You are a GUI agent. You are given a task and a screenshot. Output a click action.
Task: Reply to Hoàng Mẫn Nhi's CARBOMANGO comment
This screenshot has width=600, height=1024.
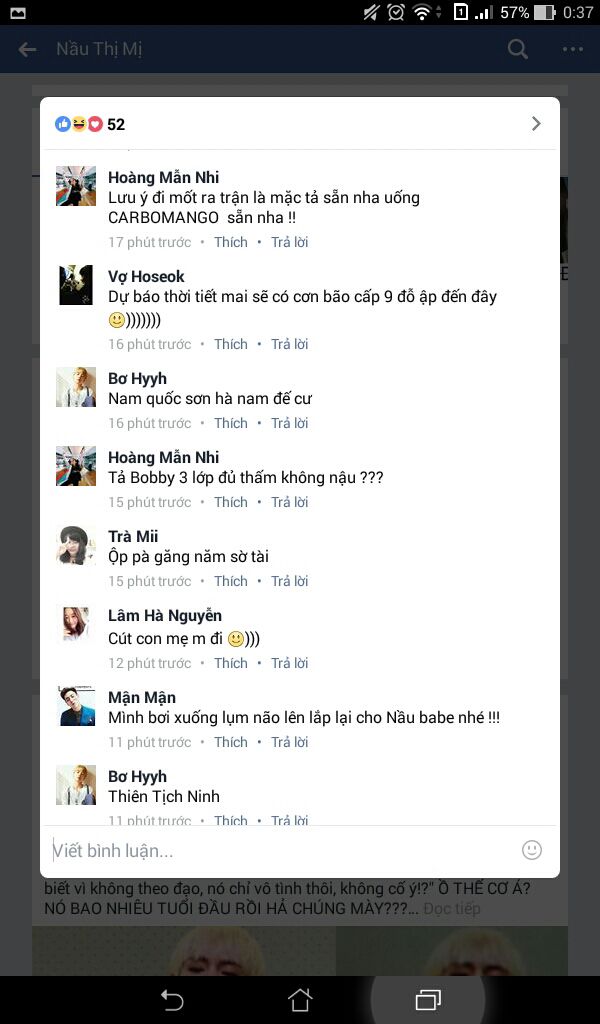290,242
